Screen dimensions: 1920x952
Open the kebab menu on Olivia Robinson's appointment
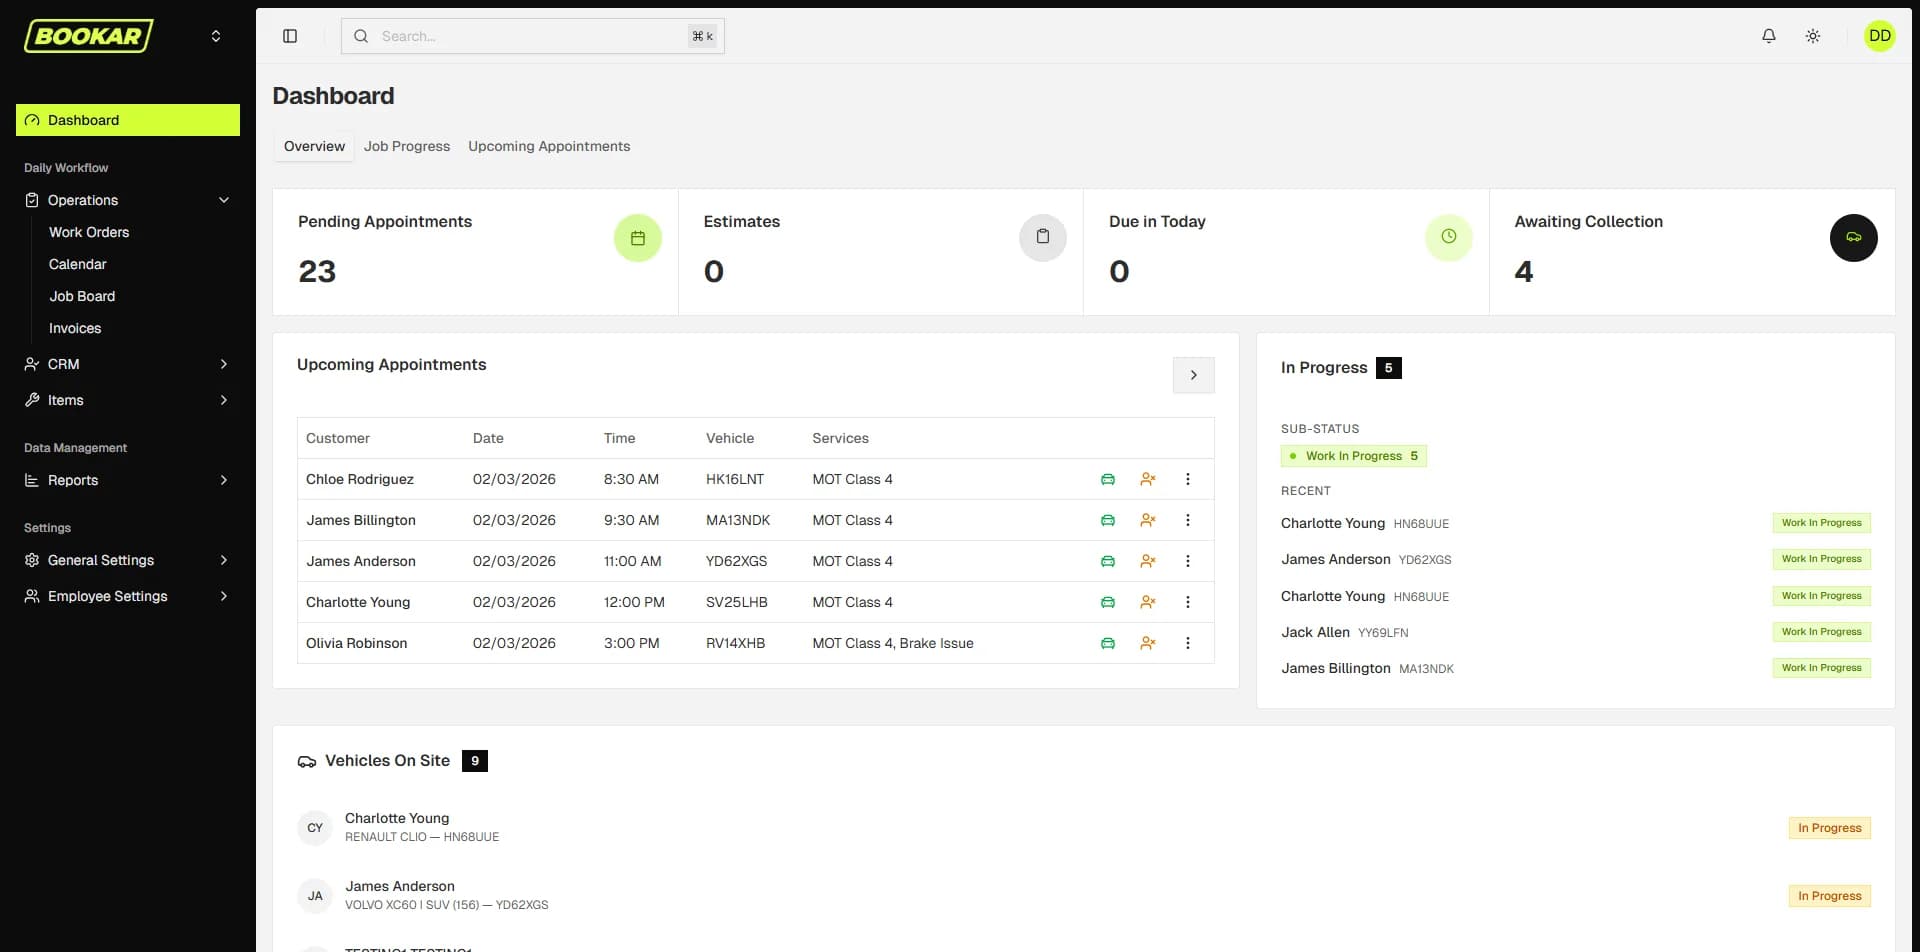[x=1189, y=643]
